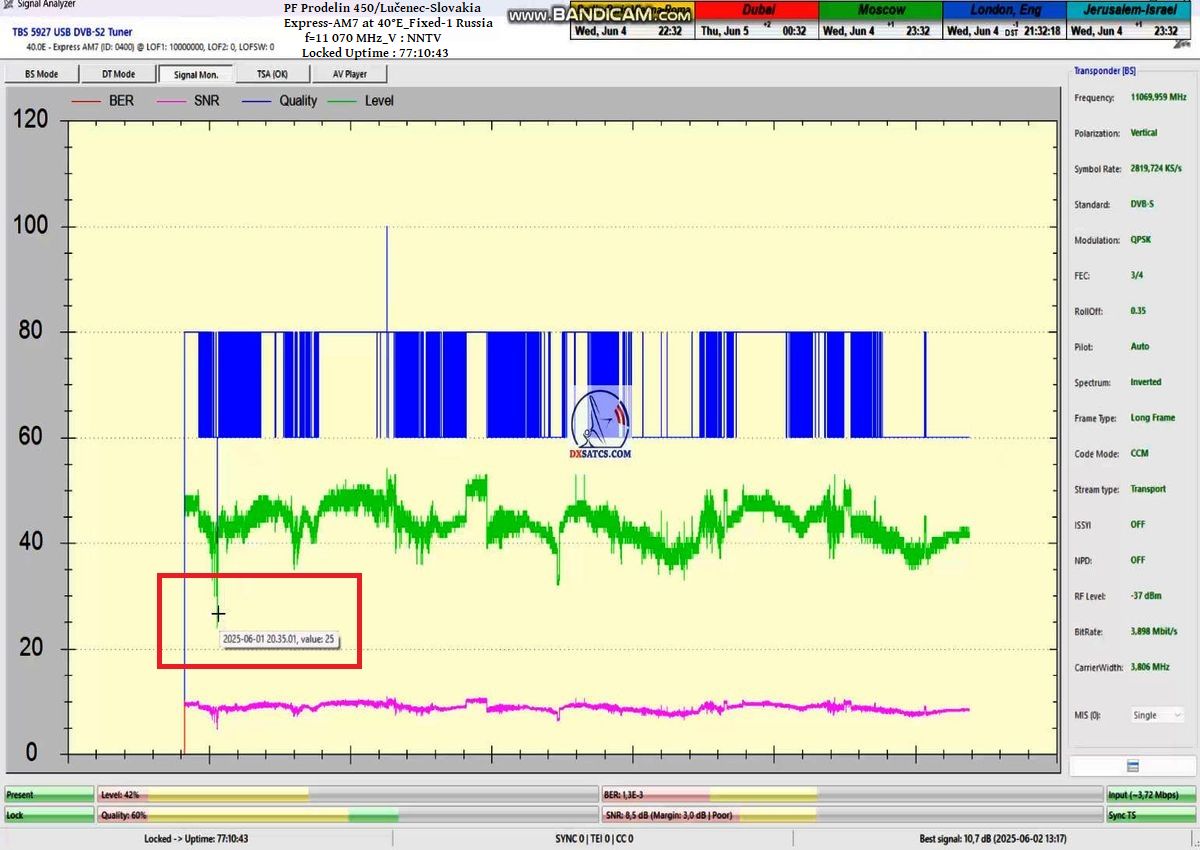Click the BER 1,3E-3 indicator bar

pos(849,795)
